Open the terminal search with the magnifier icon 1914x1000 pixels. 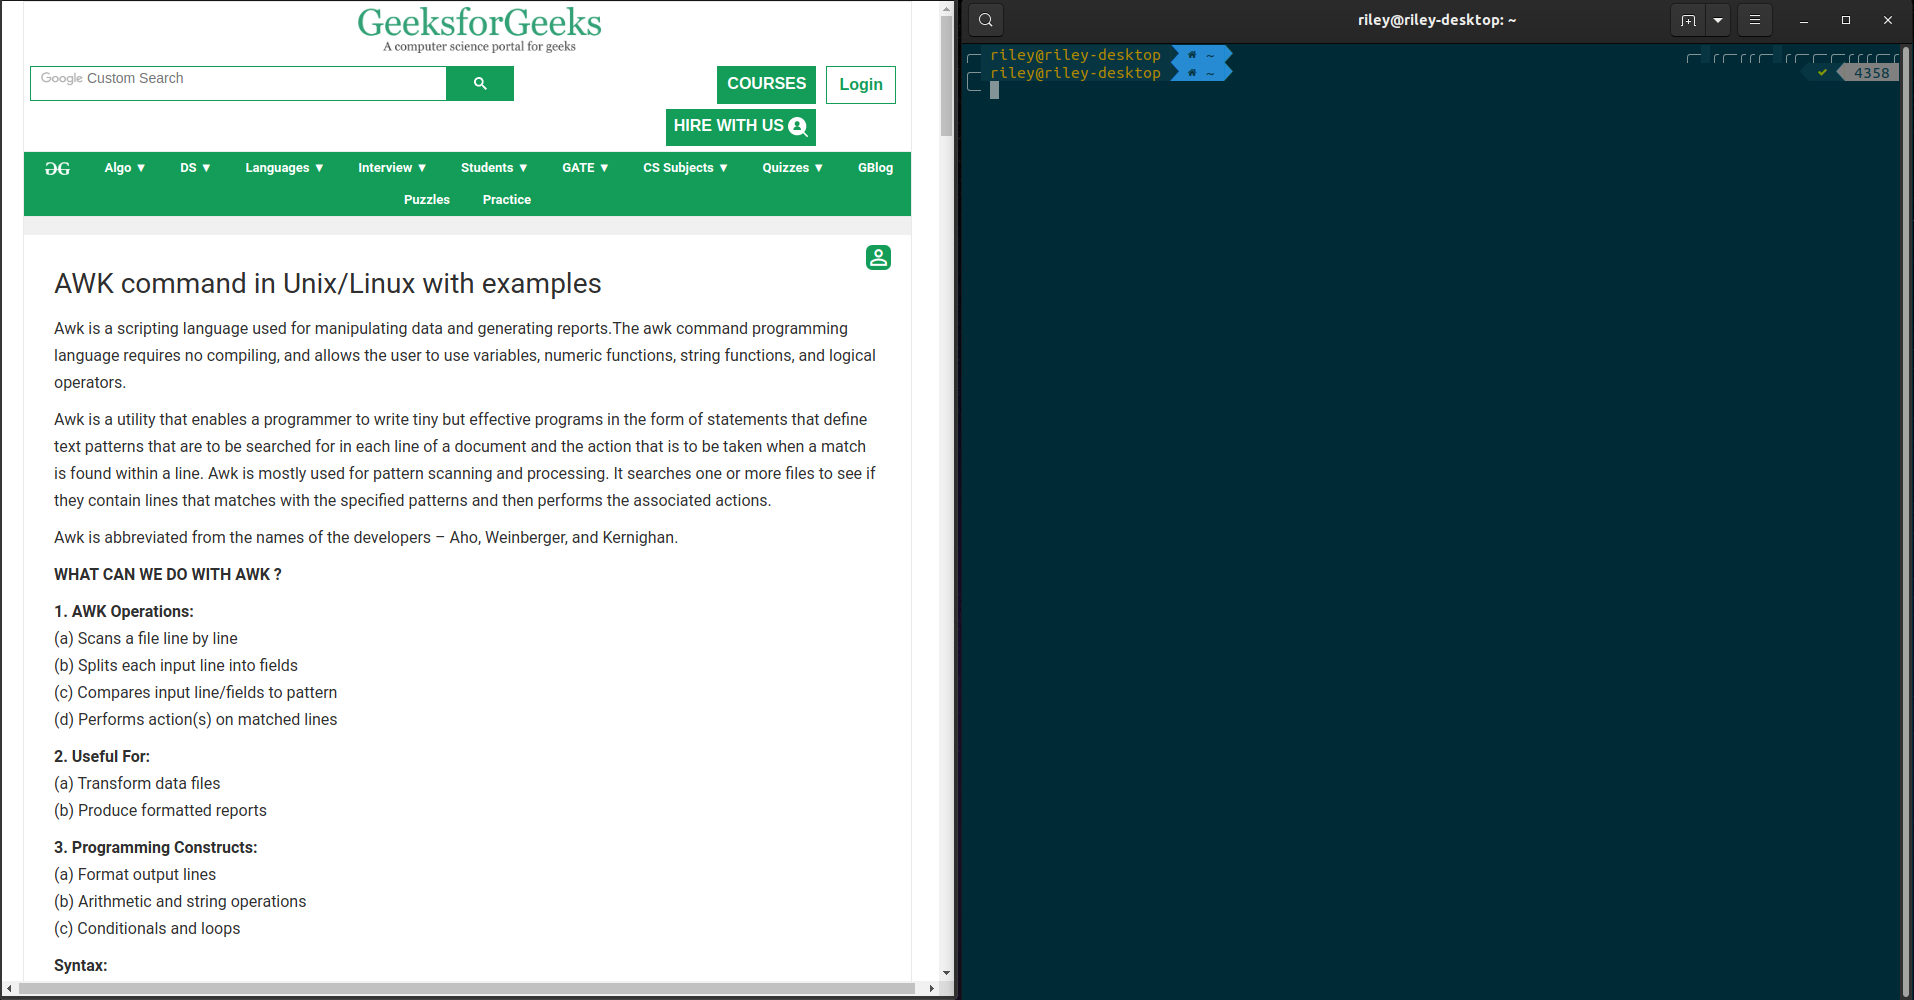click(984, 20)
